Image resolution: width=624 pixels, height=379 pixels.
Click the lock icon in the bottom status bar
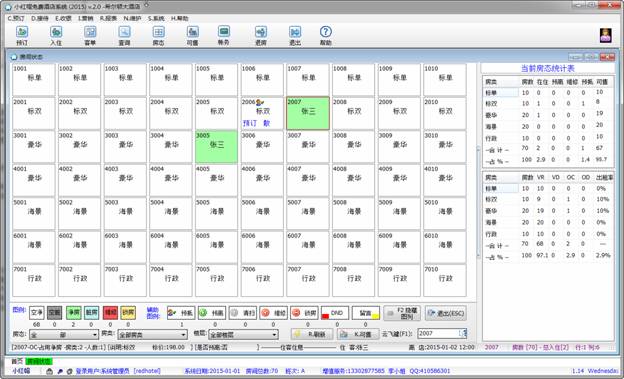[x=49, y=371]
